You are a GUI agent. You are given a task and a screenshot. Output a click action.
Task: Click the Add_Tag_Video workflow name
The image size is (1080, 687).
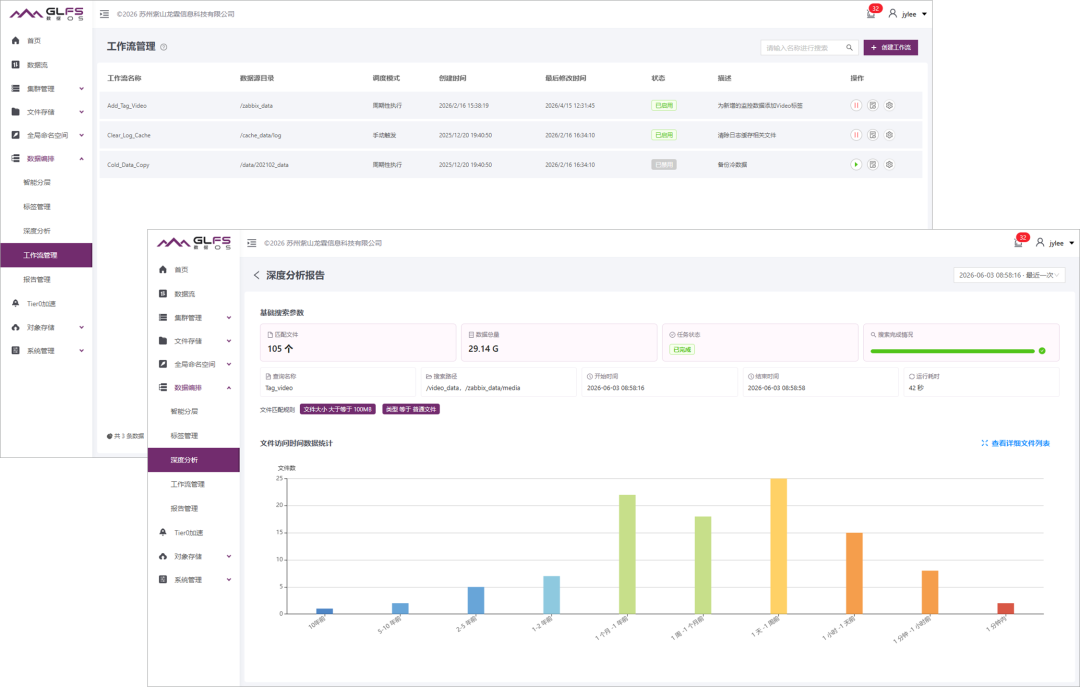click(x=127, y=105)
